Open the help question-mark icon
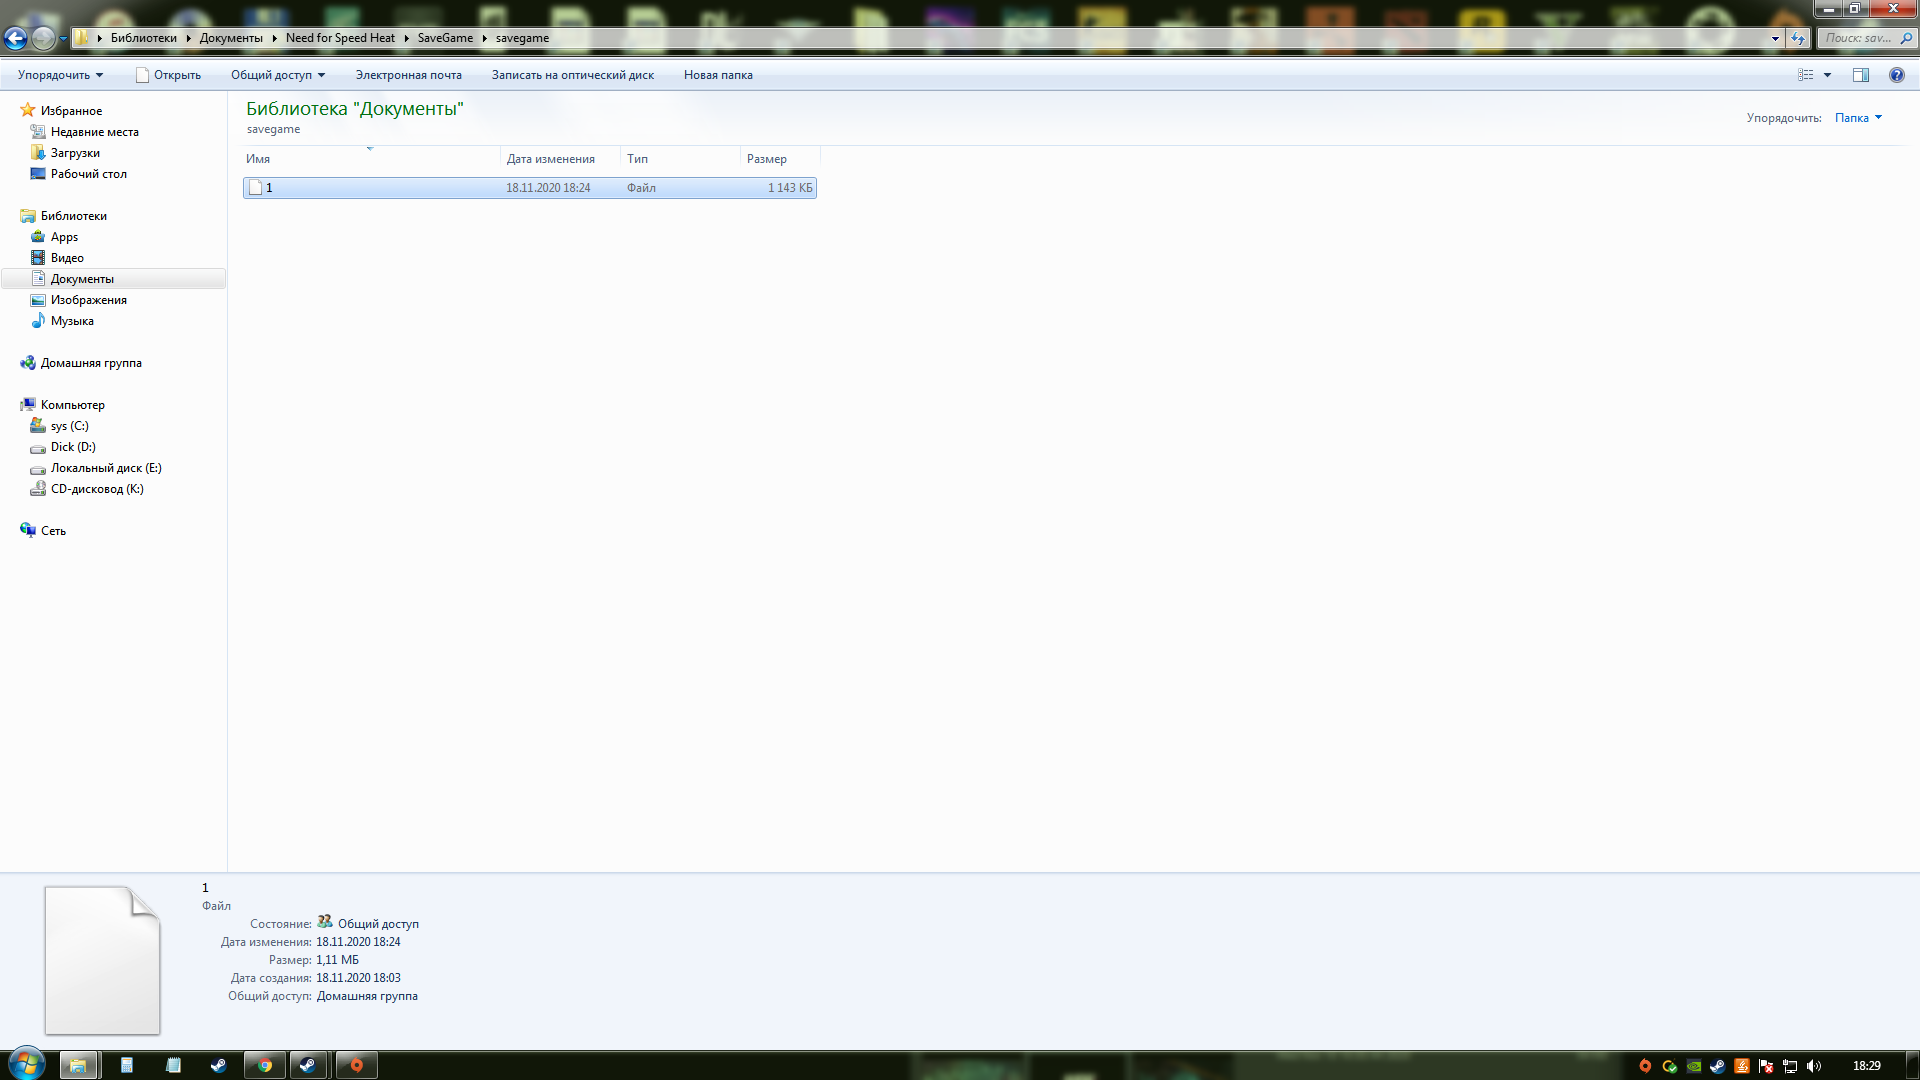Screen dimensions: 1920x1080 click(x=1896, y=75)
